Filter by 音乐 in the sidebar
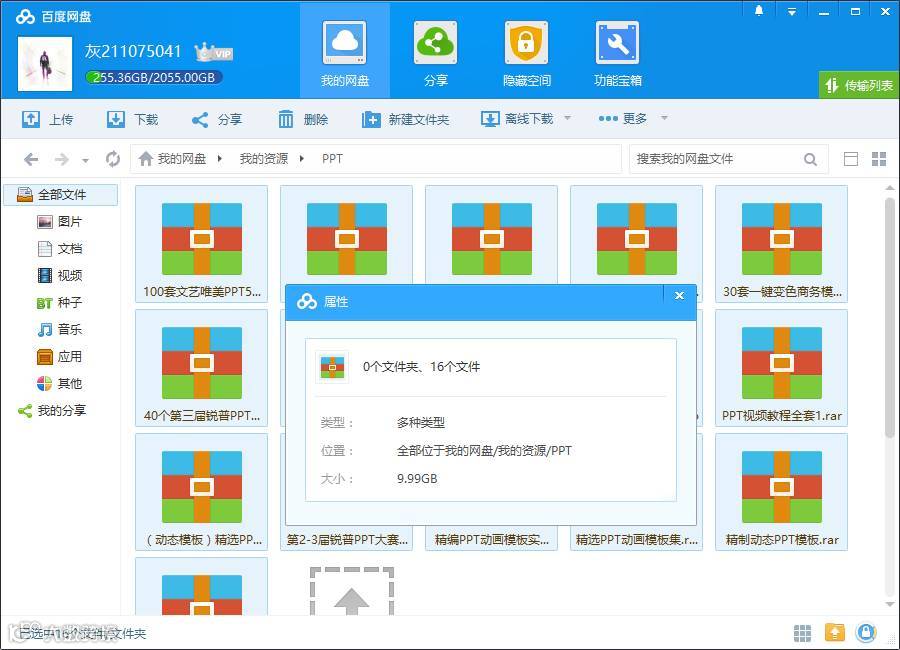The image size is (900, 650). click(x=60, y=330)
